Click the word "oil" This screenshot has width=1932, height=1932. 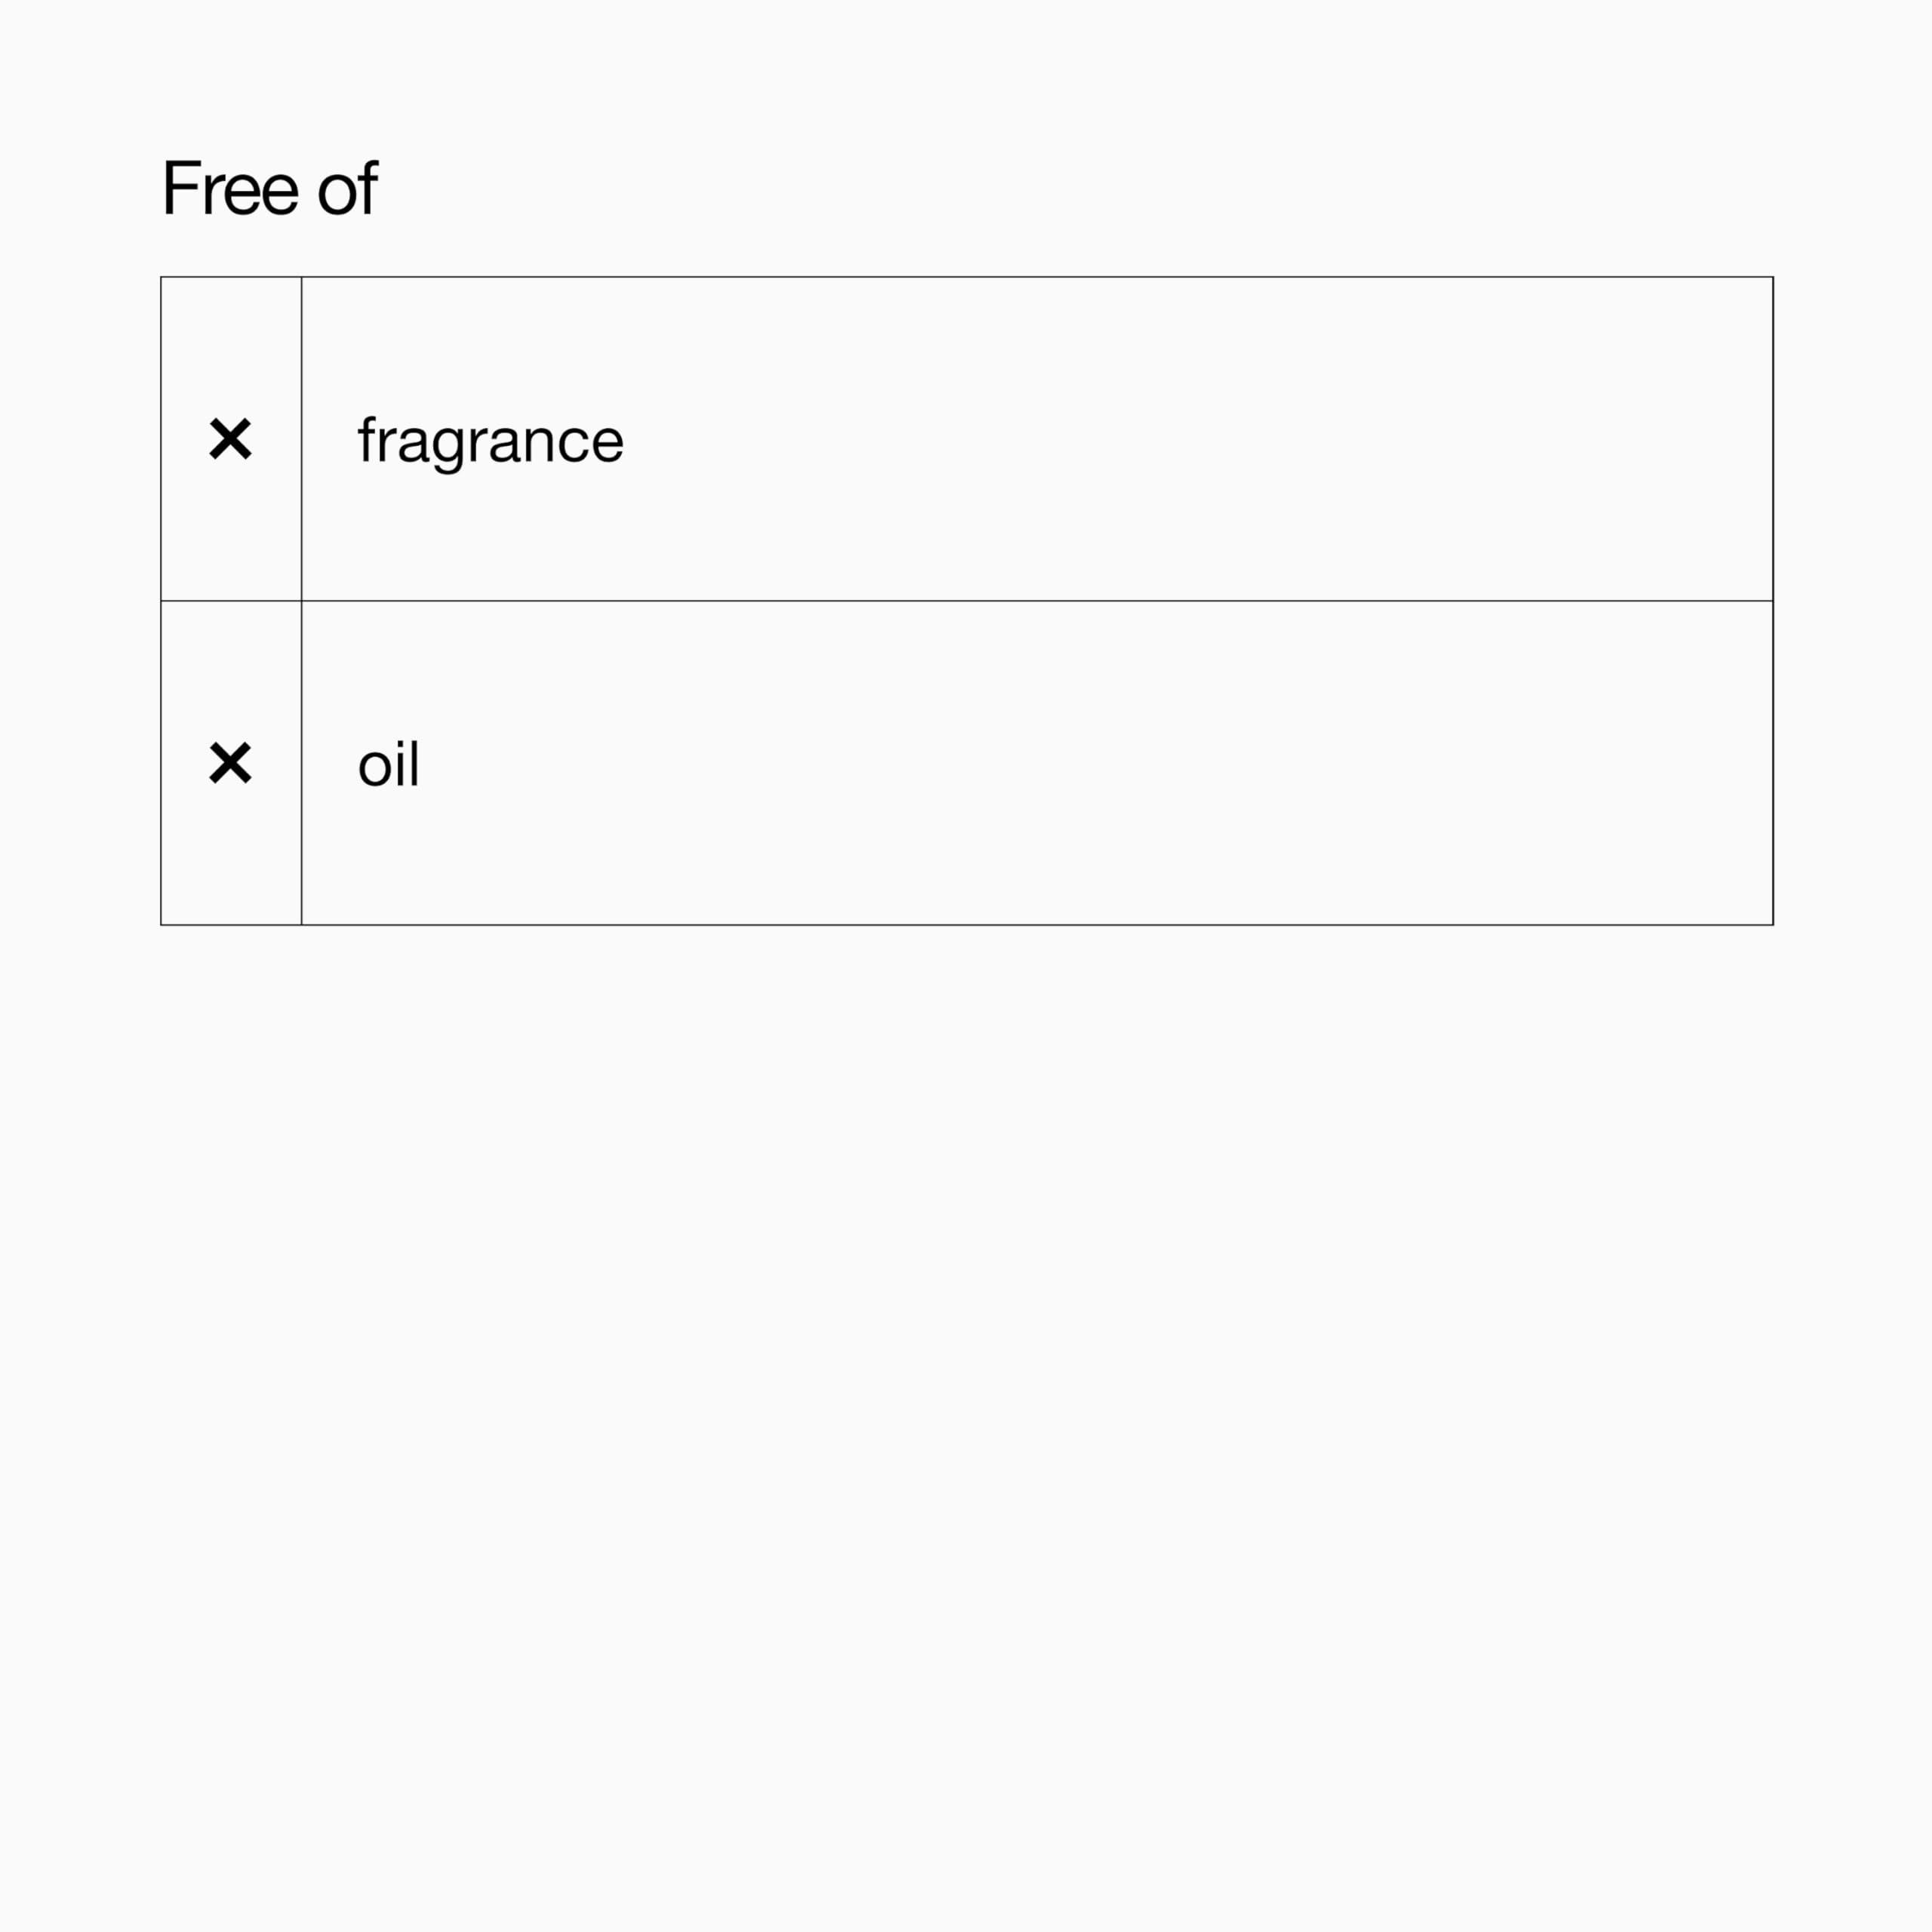pyautogui.click(x=388, y=764)
